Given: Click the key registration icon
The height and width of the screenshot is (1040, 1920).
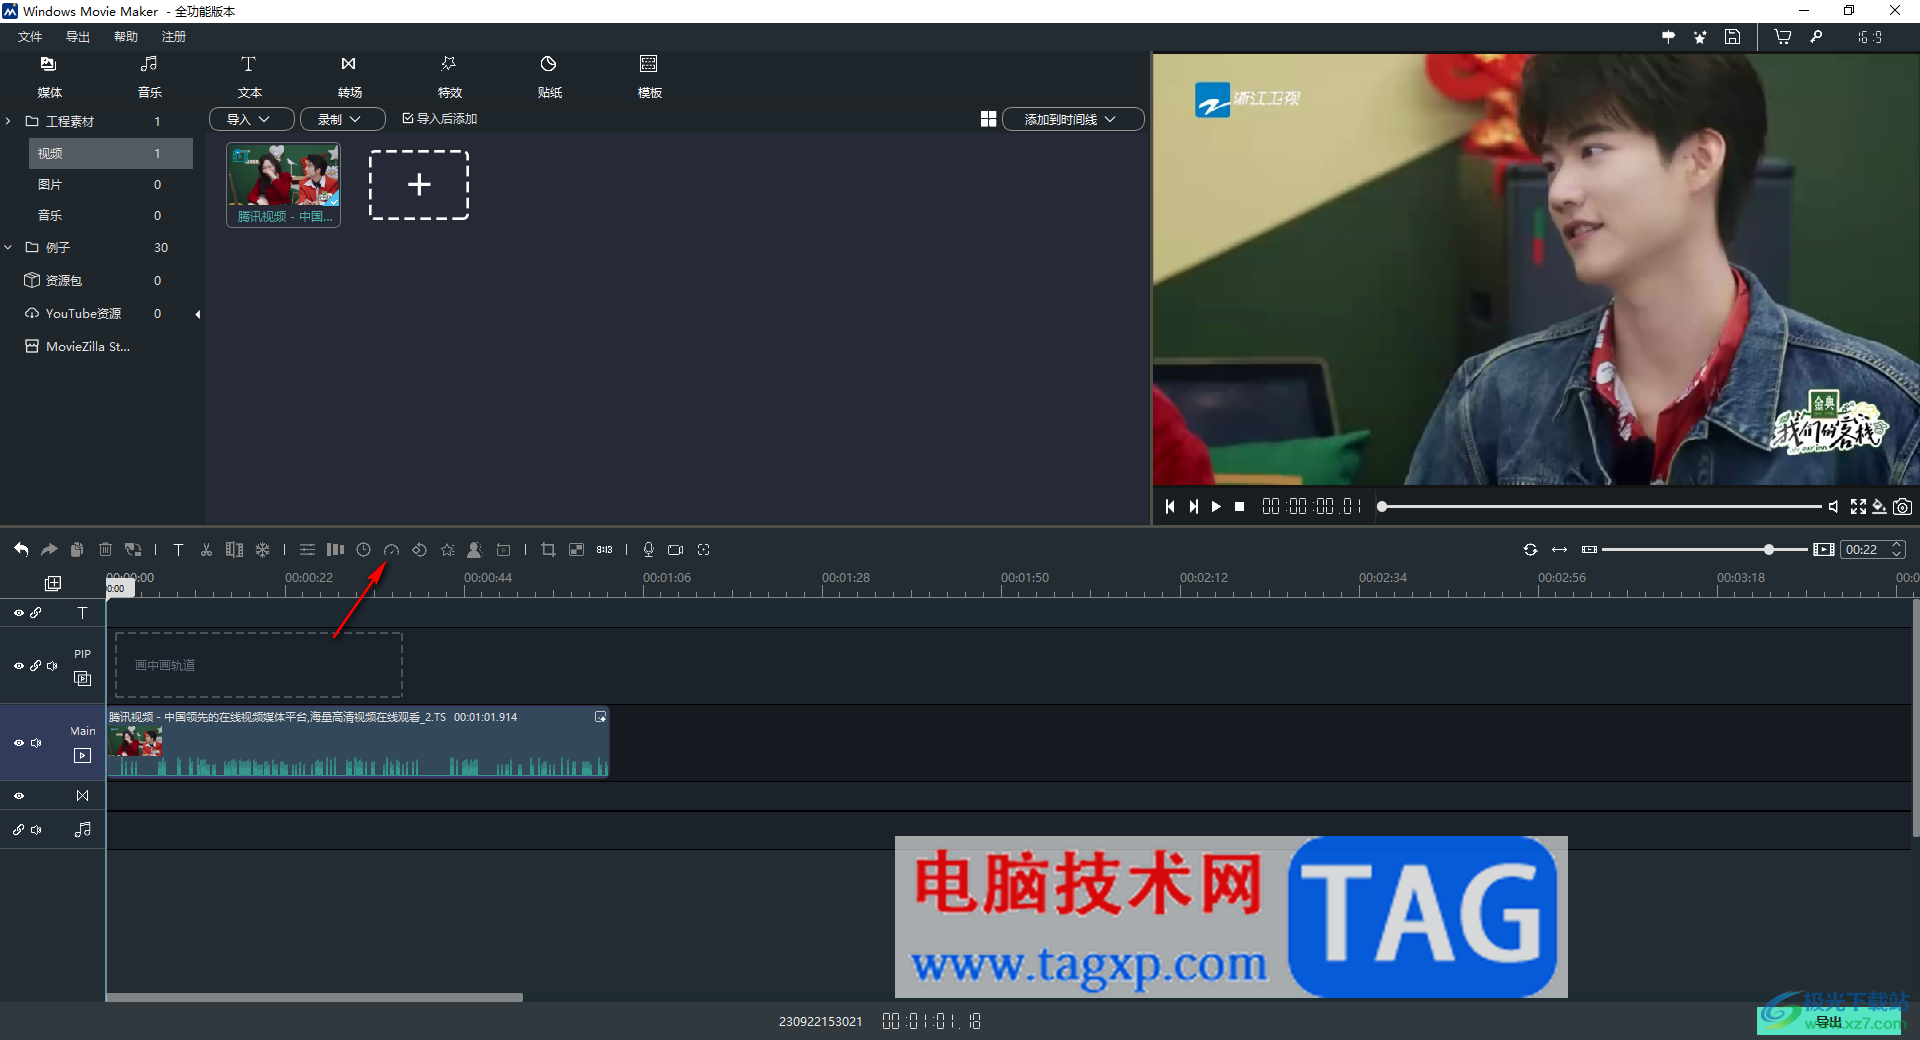Looking at the screenshot, I should [1816, 37].
